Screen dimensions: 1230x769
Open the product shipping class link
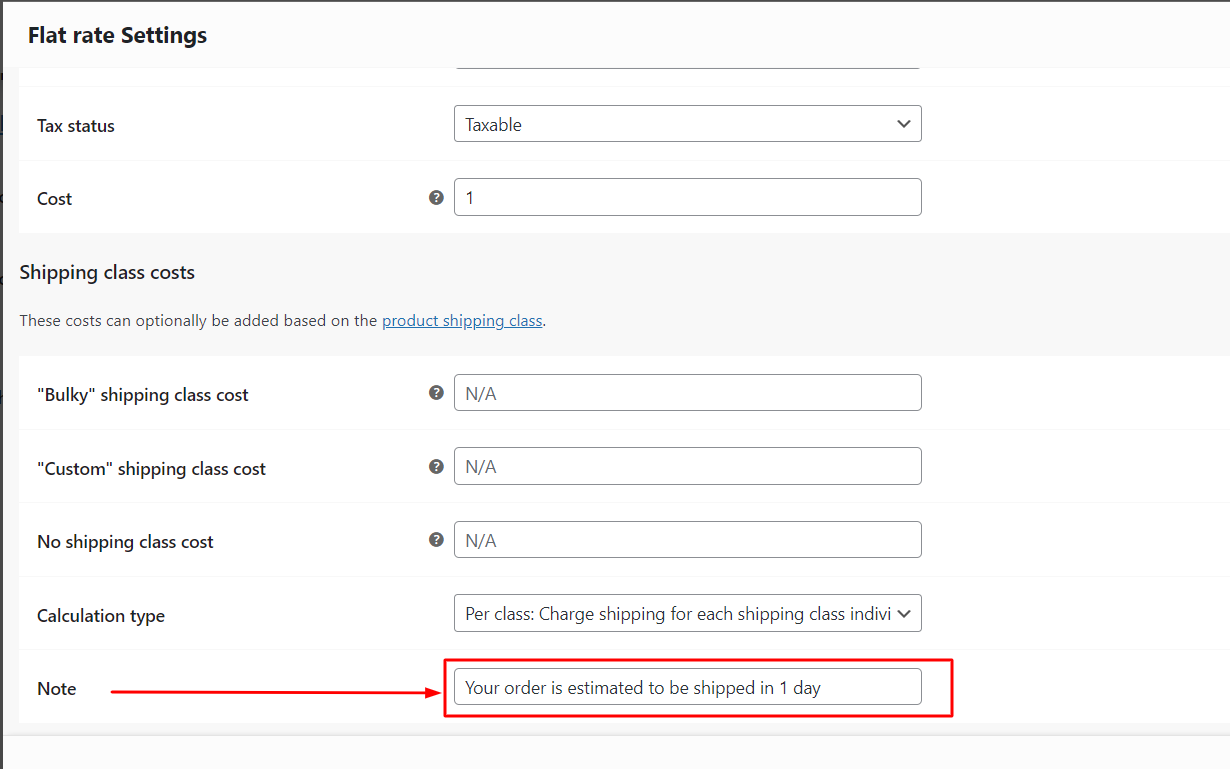click(x=462, y=320)
